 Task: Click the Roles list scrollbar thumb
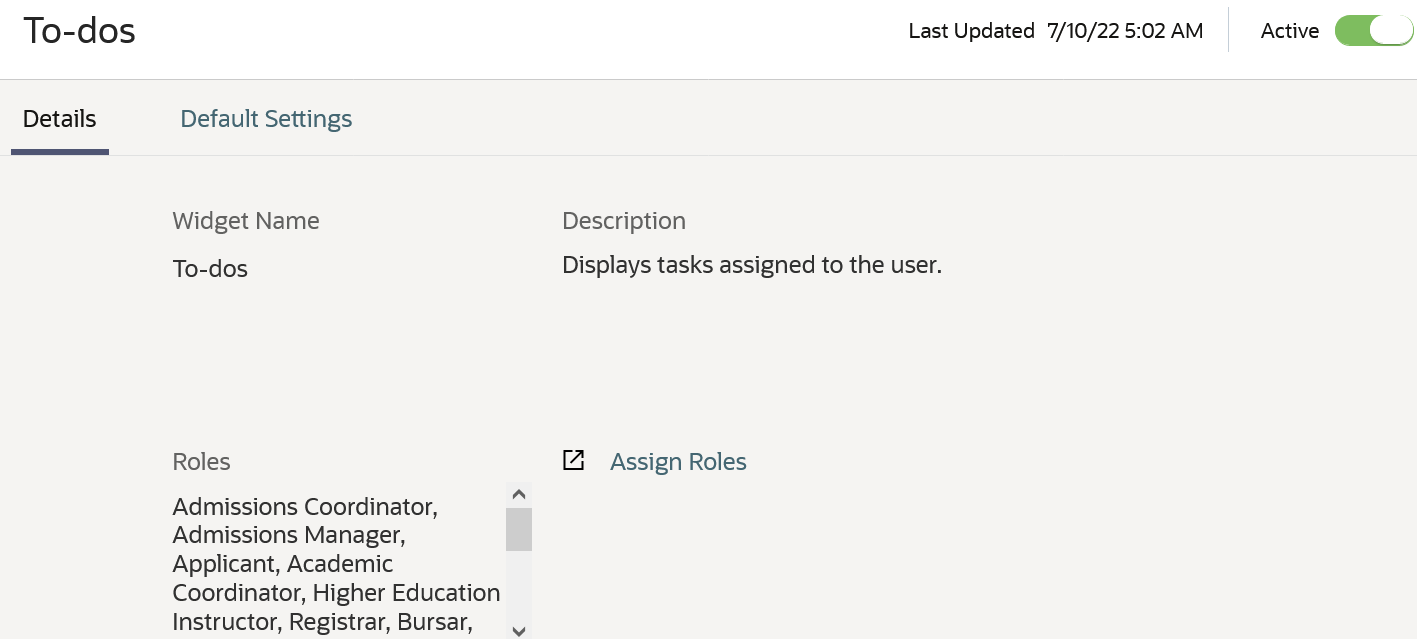click(x=518, y=529)
